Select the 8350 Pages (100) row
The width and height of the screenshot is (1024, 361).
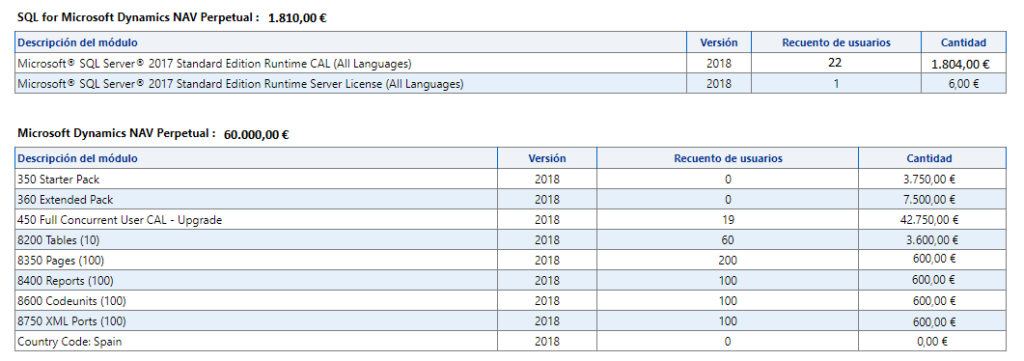(510, 260)
